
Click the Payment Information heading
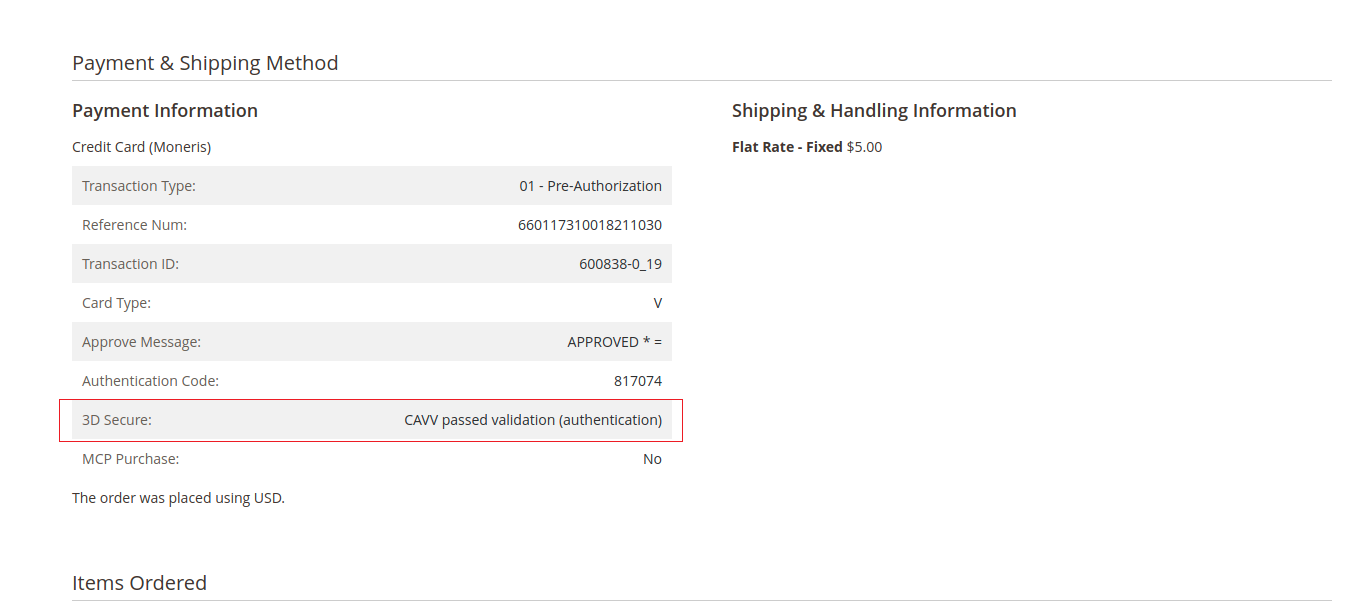pos(165,111)
